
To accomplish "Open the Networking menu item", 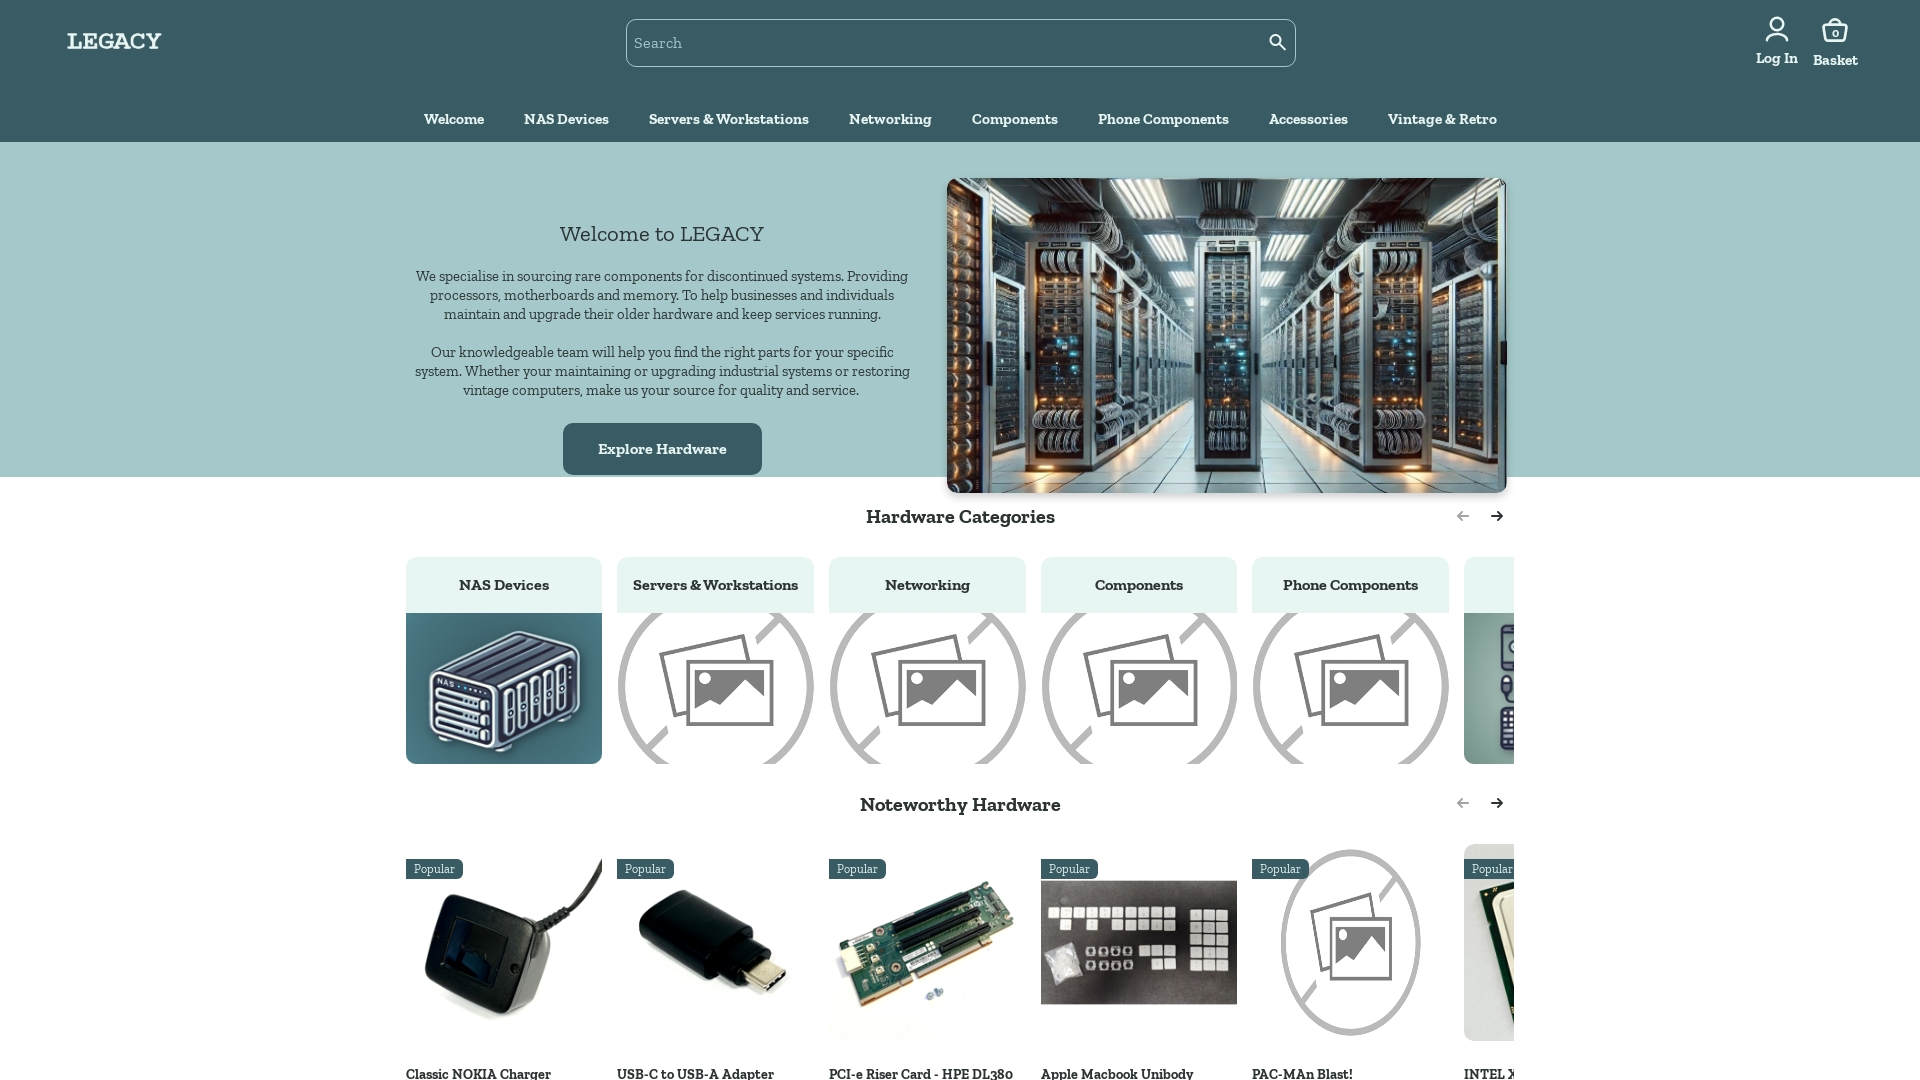I will coord(889,119).
